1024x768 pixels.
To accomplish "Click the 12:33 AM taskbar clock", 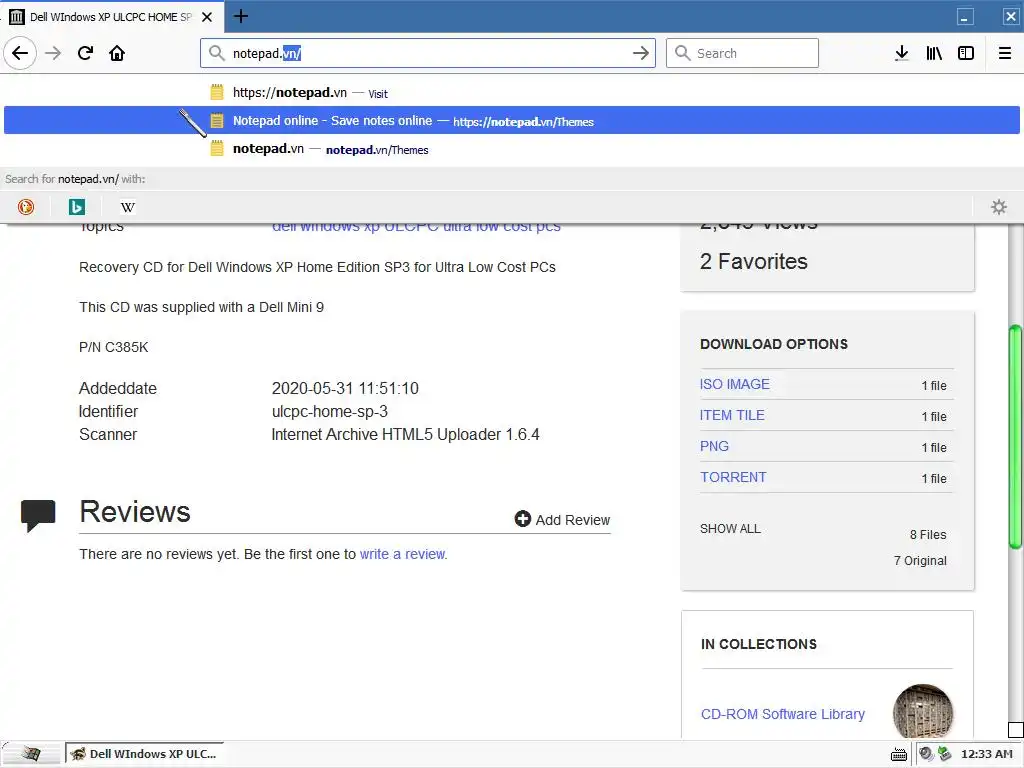I will click(987, 754).
